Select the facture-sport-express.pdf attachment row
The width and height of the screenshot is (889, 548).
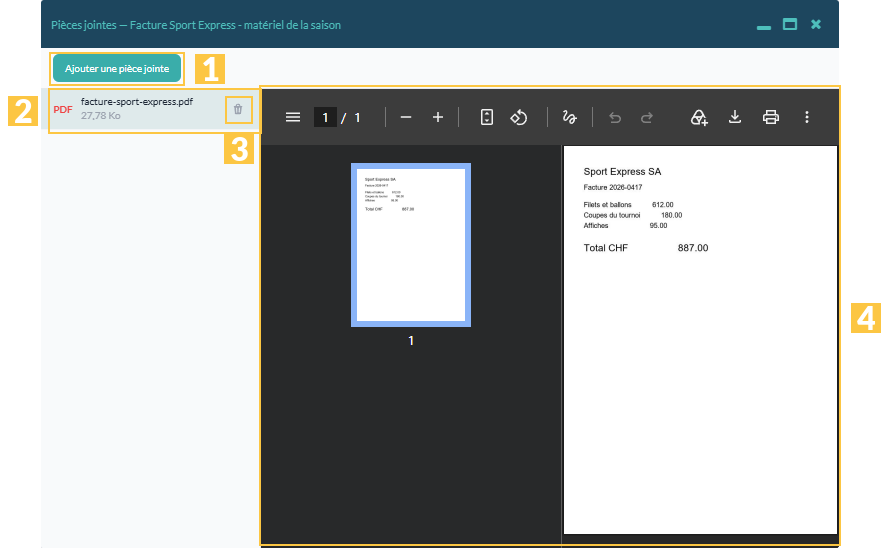click(150, 109)
